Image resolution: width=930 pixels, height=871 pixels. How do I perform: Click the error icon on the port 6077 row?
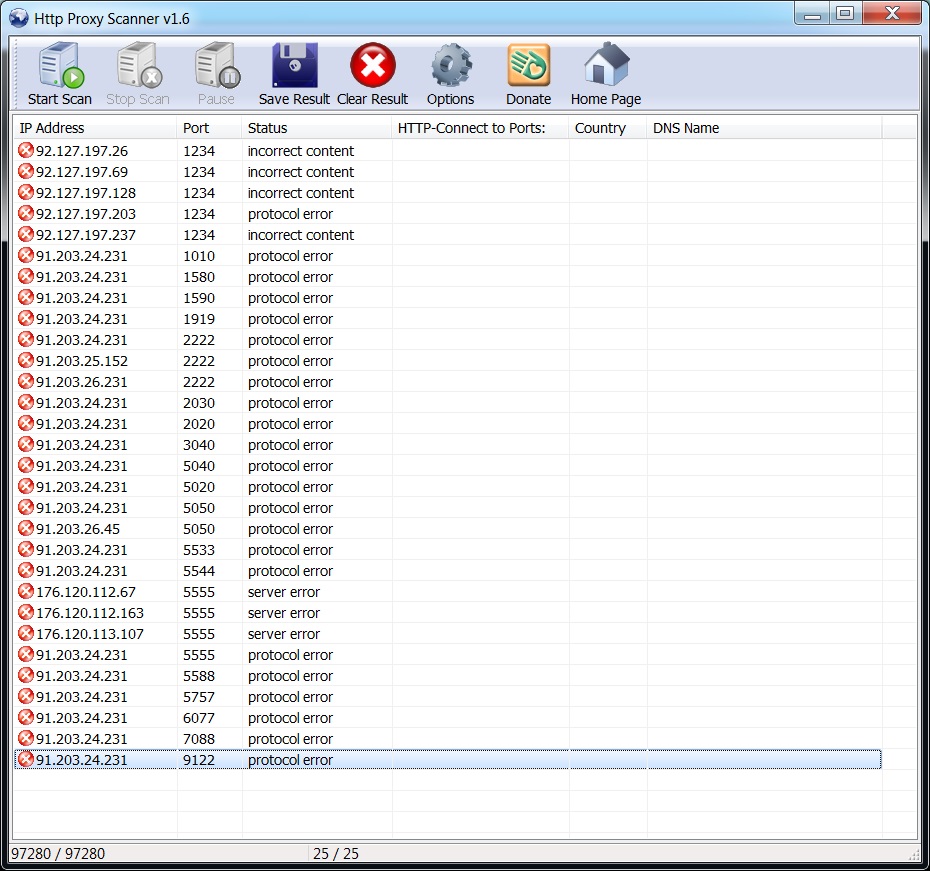pyautogui.click(x=26, y=717)
